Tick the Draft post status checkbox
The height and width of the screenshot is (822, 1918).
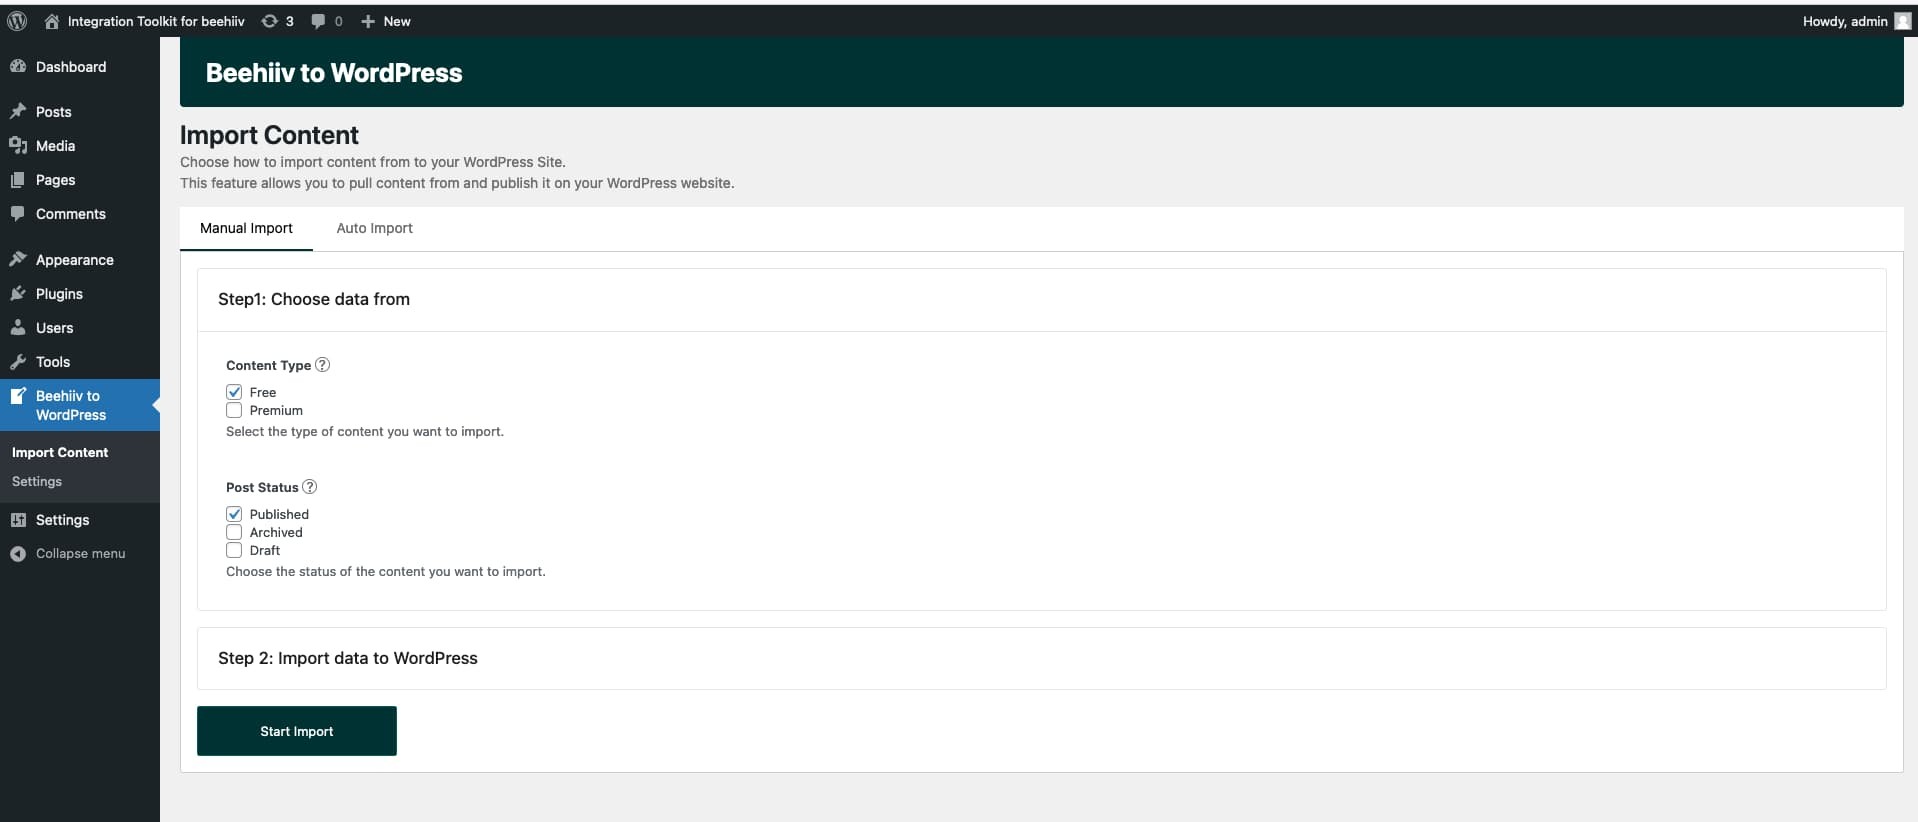tap(234, 550)
